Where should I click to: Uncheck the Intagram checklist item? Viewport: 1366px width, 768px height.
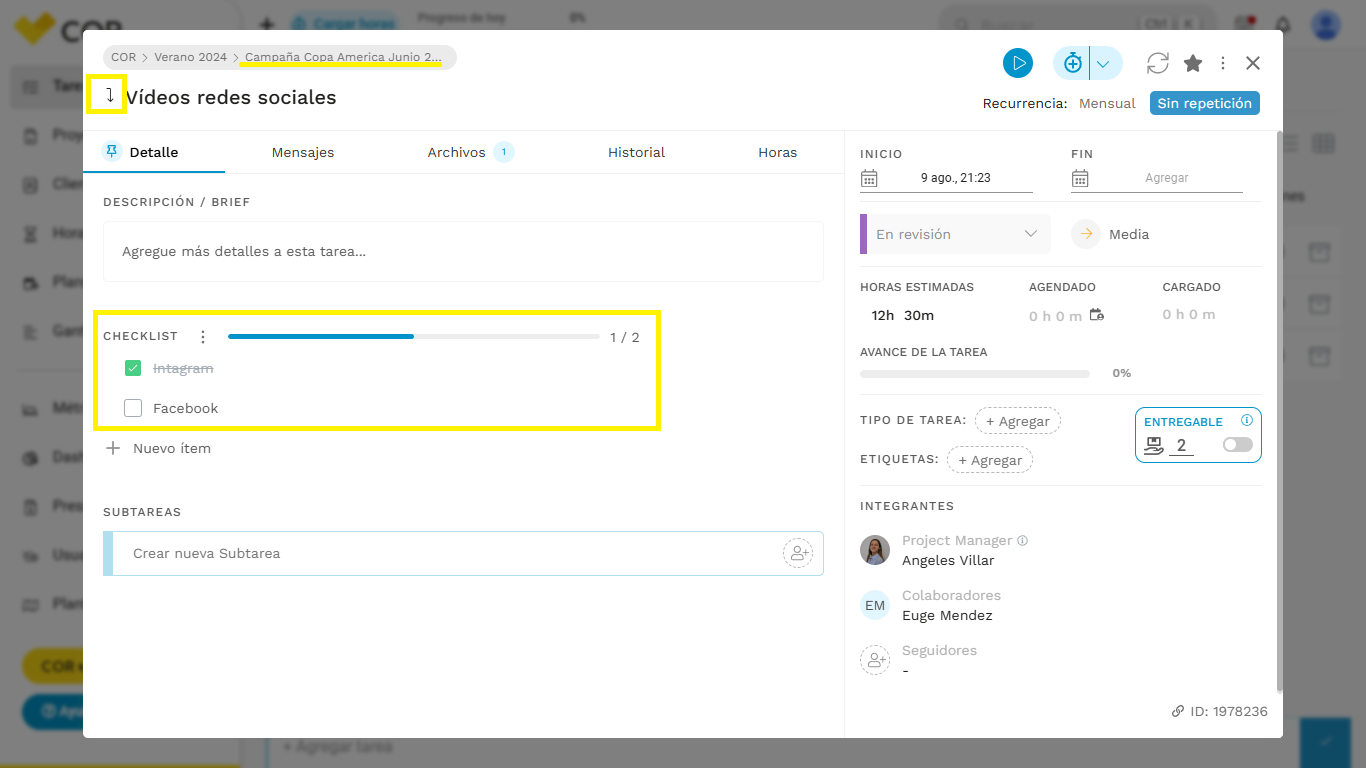(133, 368)
